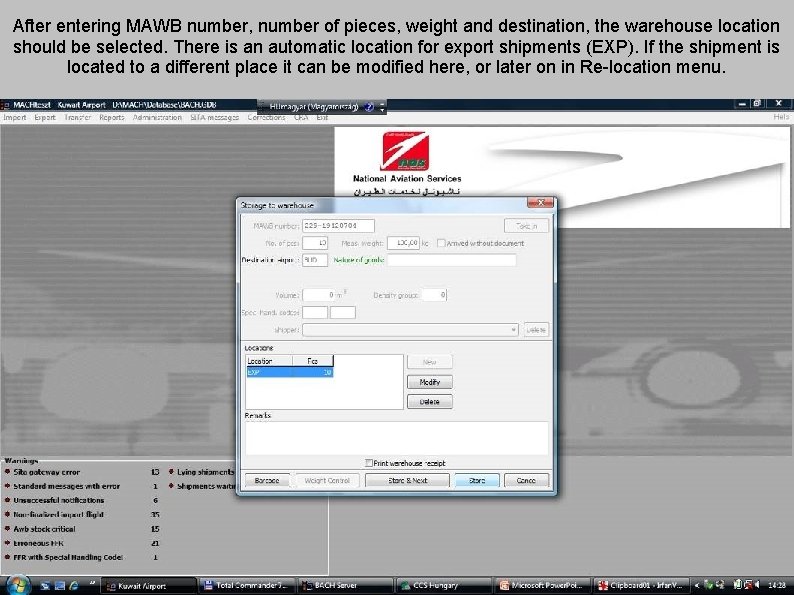This screenshot has width=794, height=595.
Task: Click Erroneous FFR warning
Action: click(x=38, y=543)
